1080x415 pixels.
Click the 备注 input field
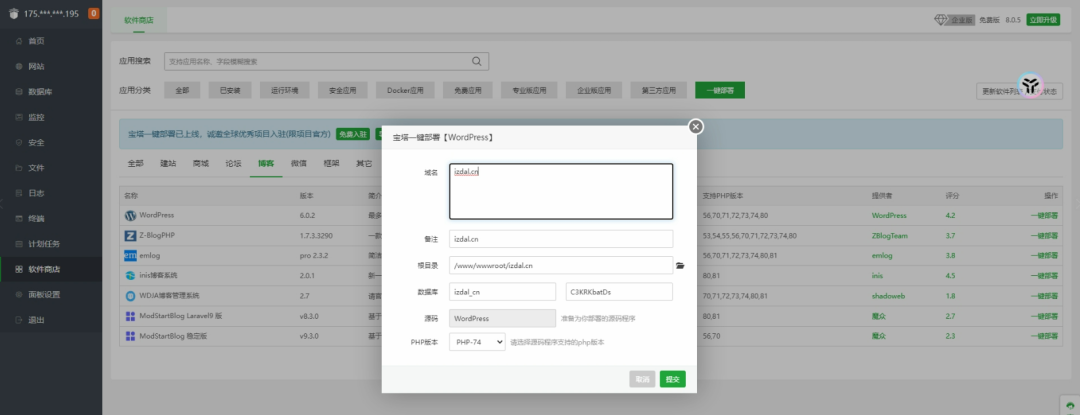pyautogui.click(x=561, y=239)
